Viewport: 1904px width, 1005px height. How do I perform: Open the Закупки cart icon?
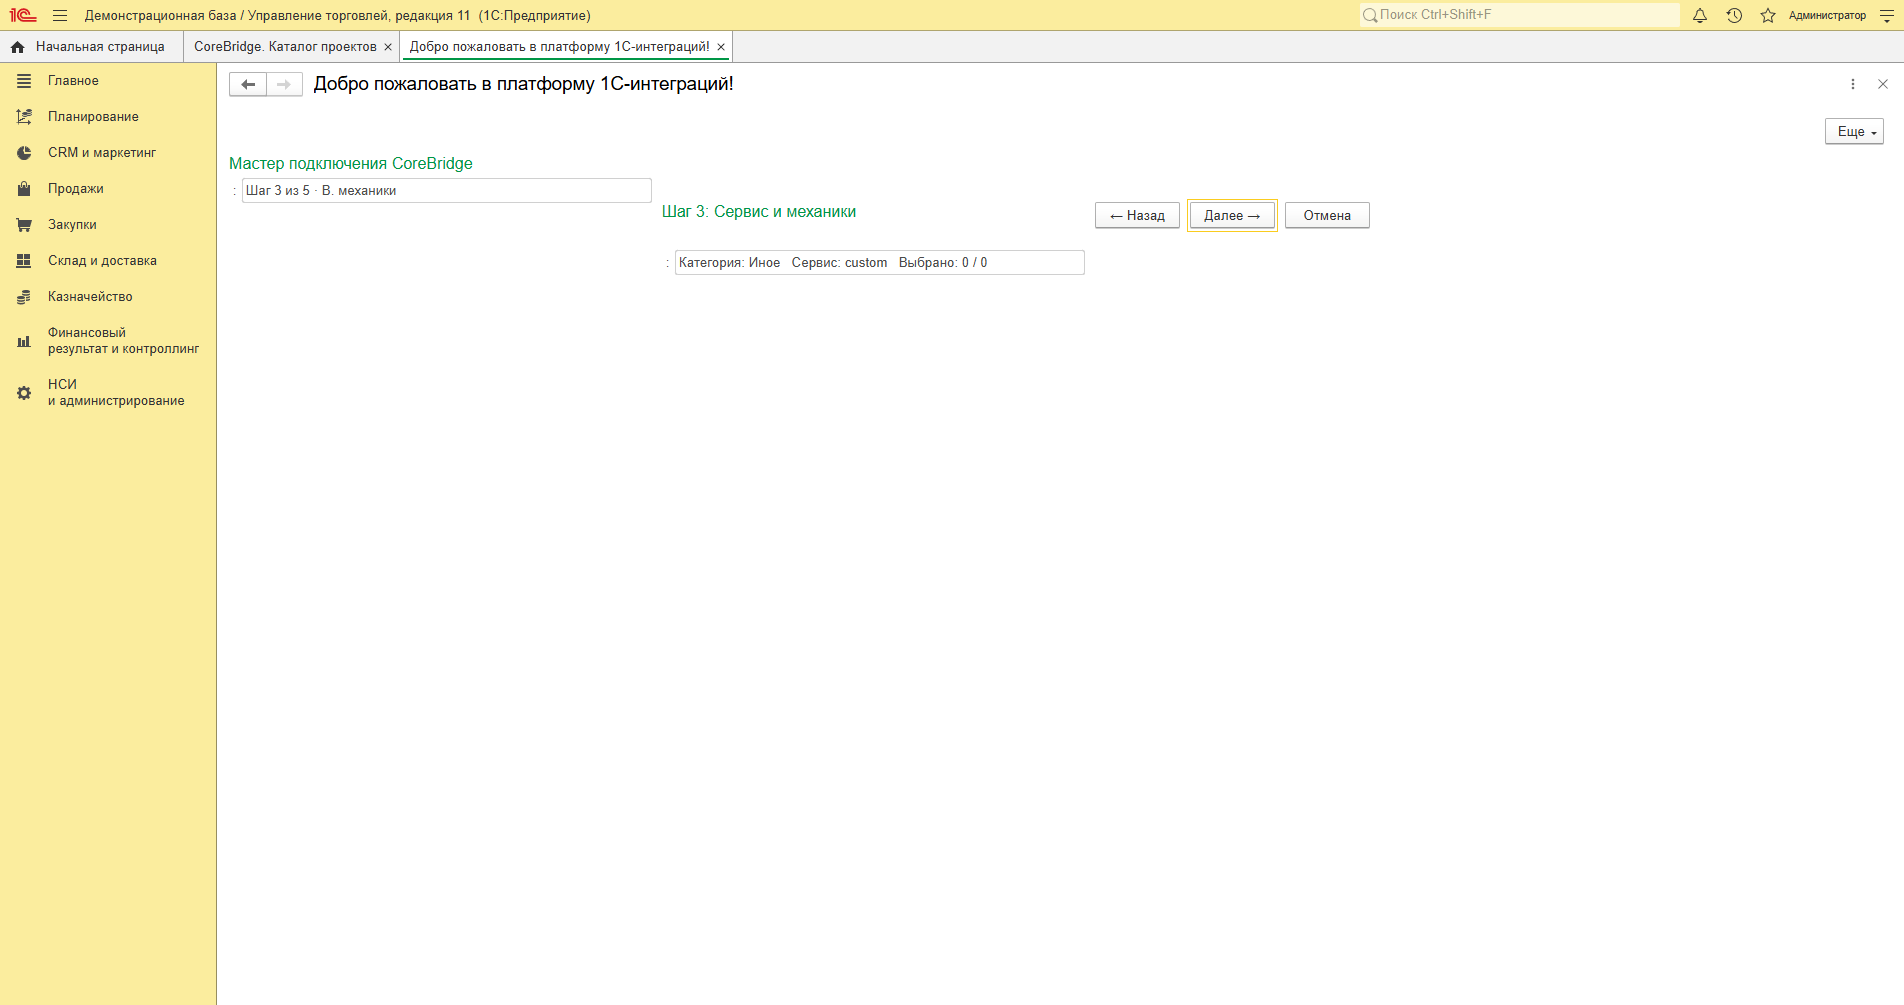[x=24, y=225]
